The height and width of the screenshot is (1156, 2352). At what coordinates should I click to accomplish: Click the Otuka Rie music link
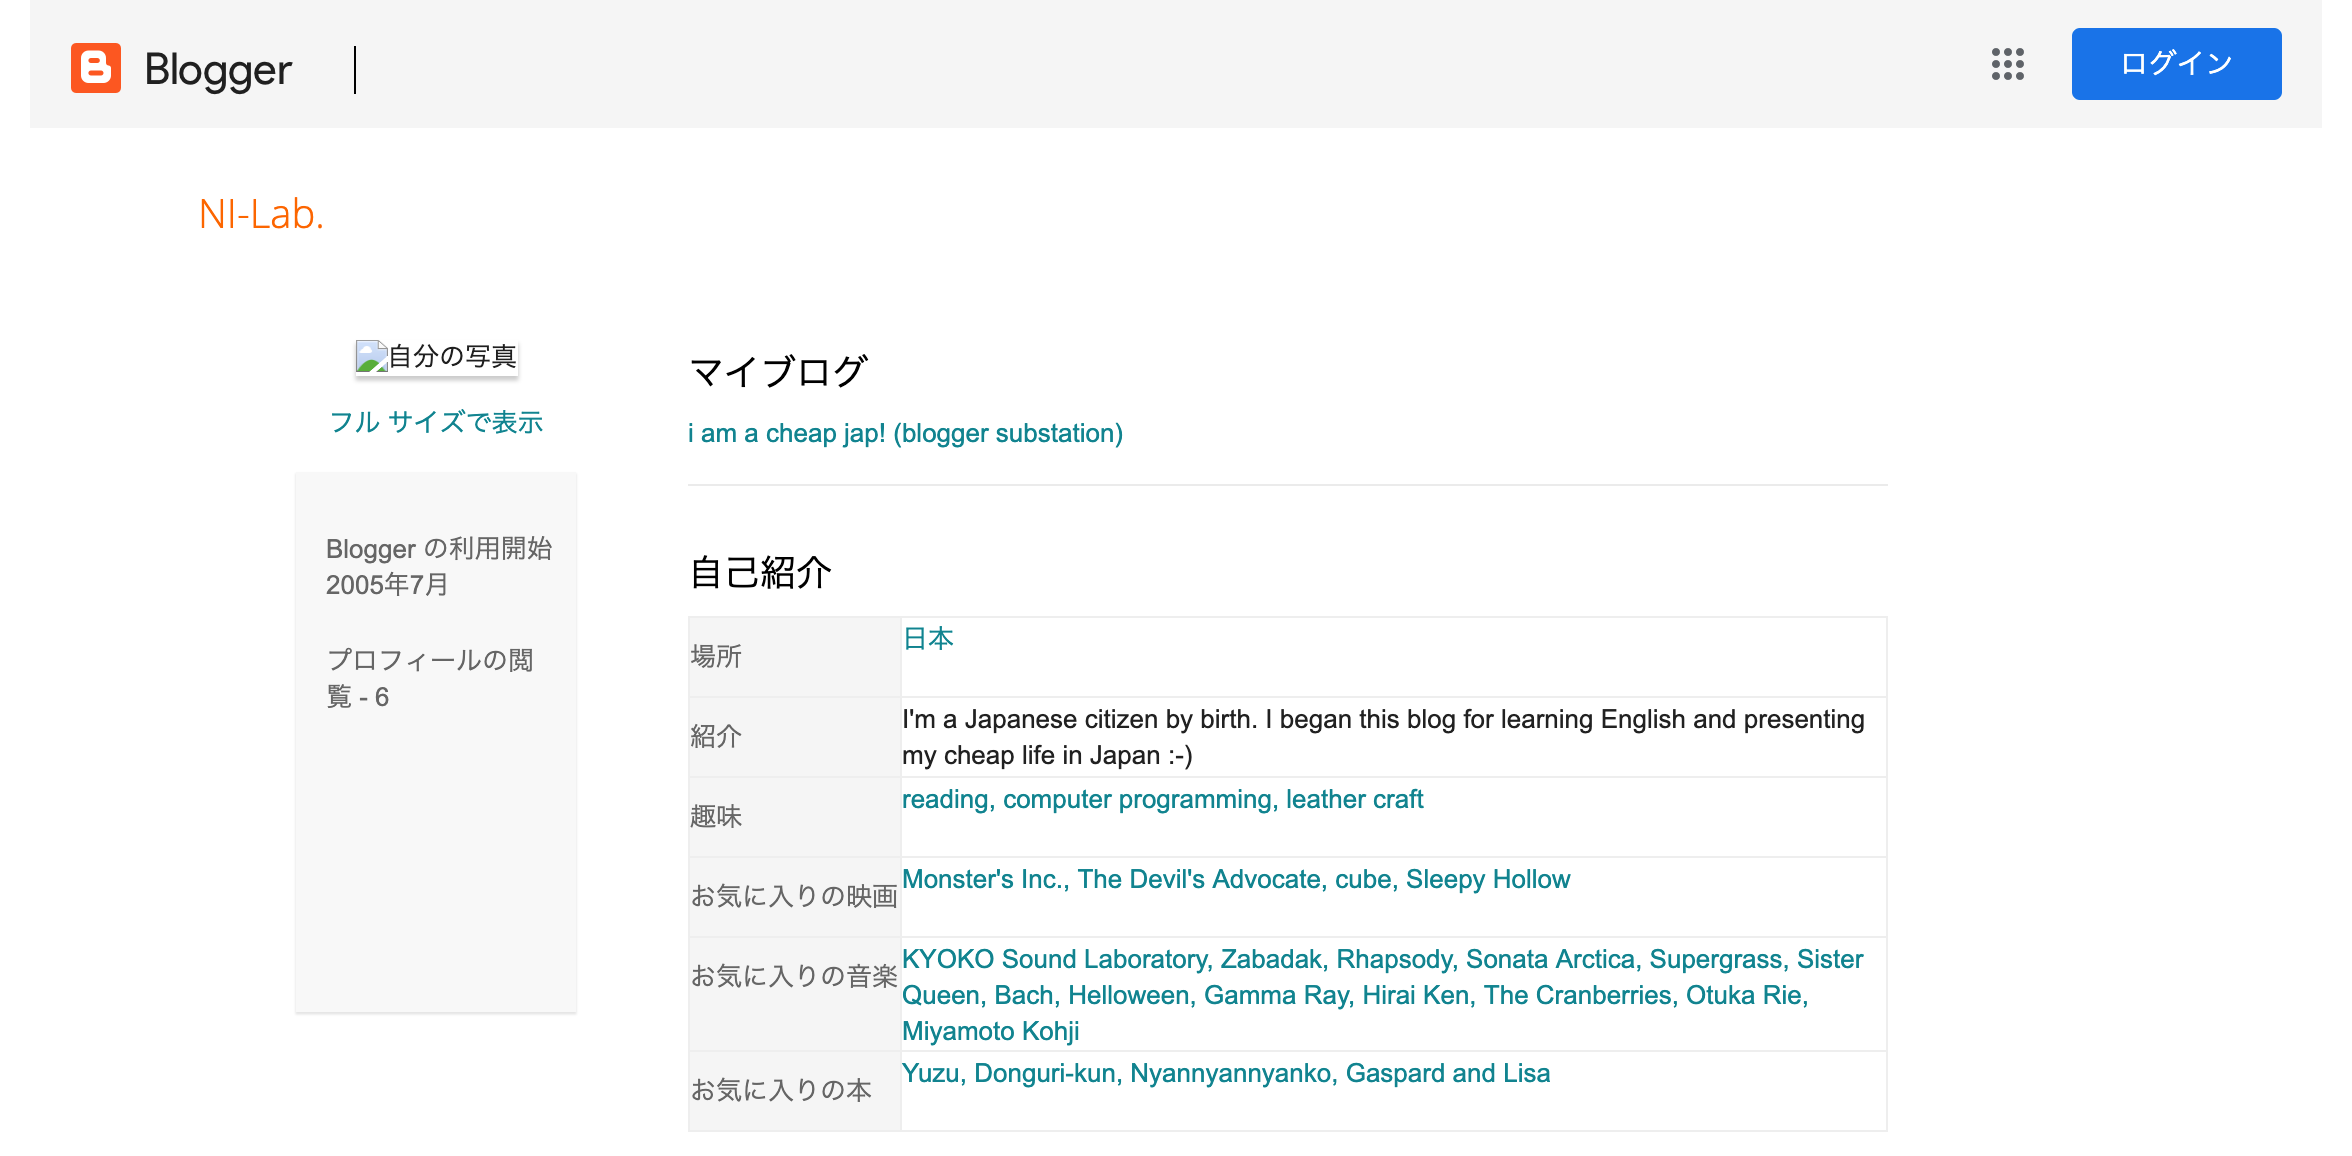[1744, 995]
